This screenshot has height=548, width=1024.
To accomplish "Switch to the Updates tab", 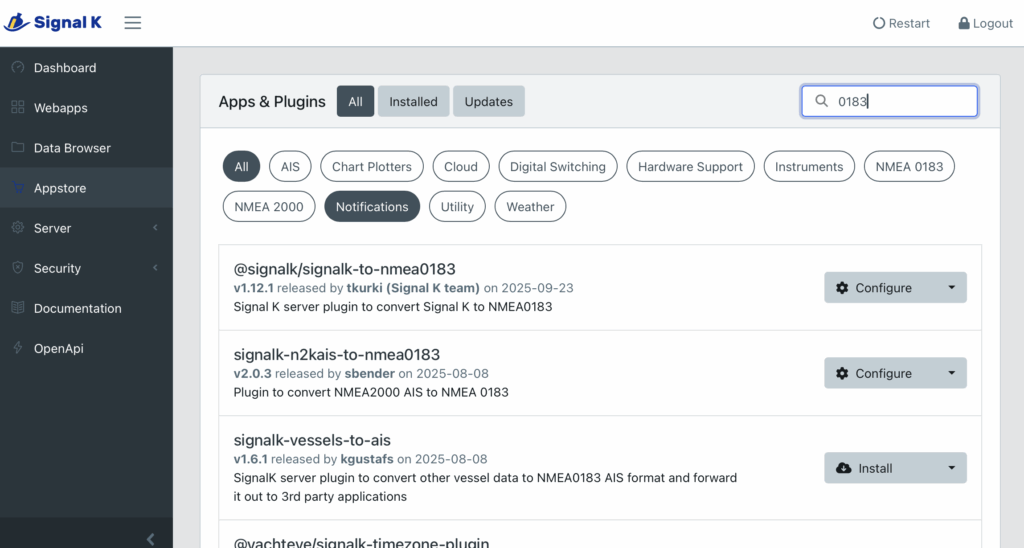I will point(488,101).
